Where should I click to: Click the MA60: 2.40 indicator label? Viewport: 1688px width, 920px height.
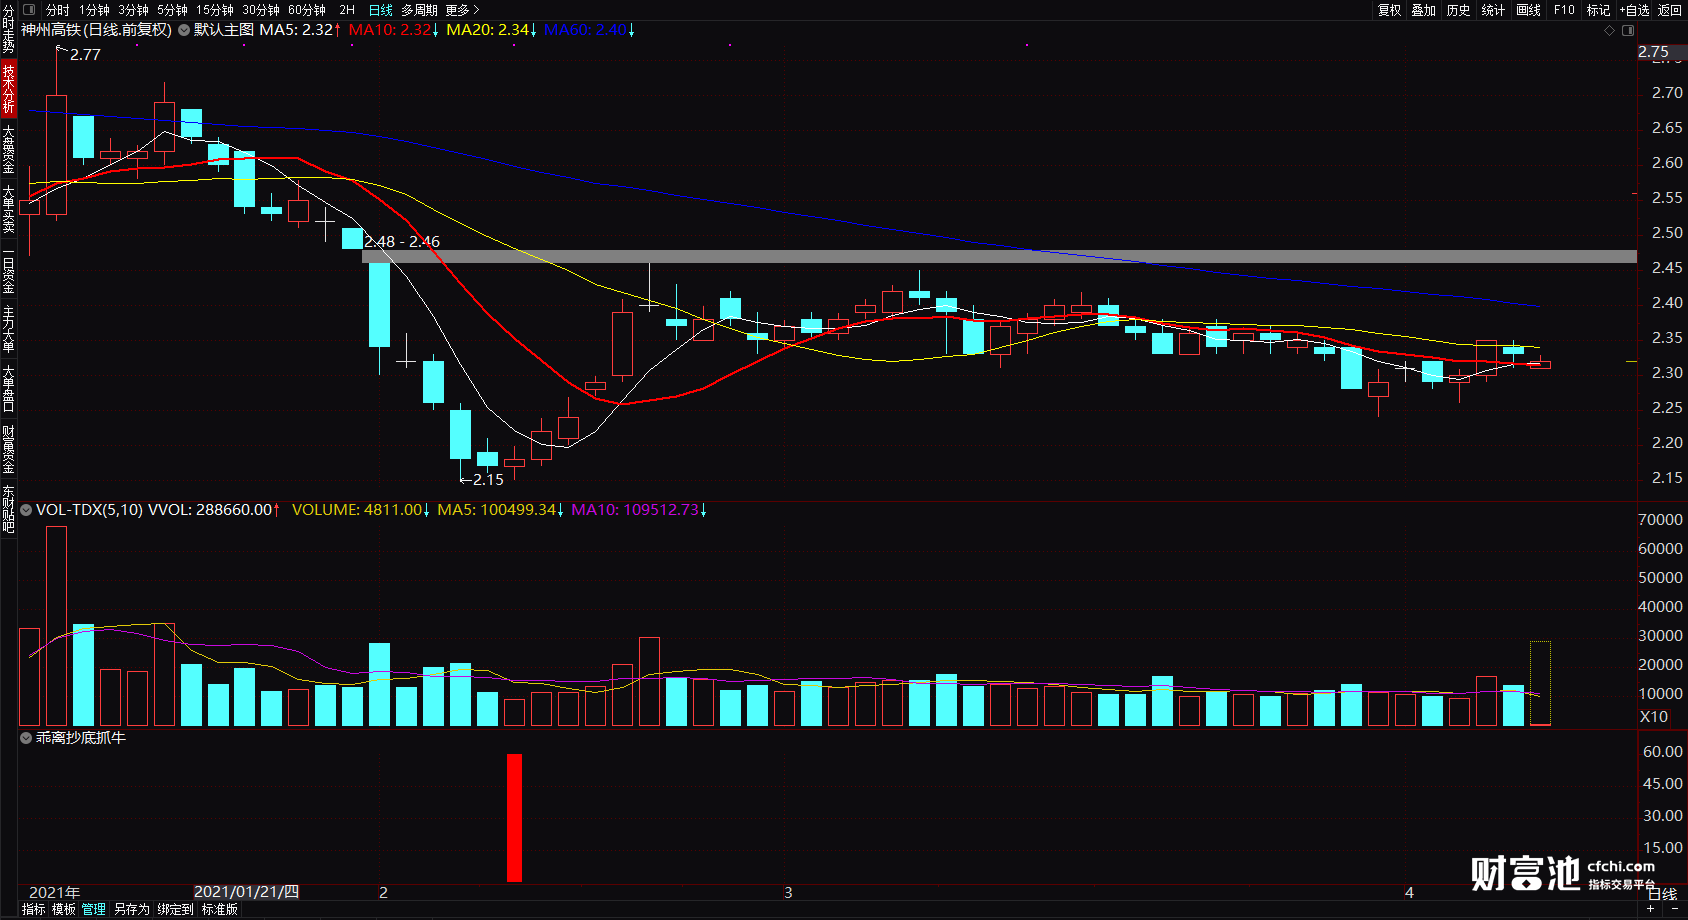590,30
